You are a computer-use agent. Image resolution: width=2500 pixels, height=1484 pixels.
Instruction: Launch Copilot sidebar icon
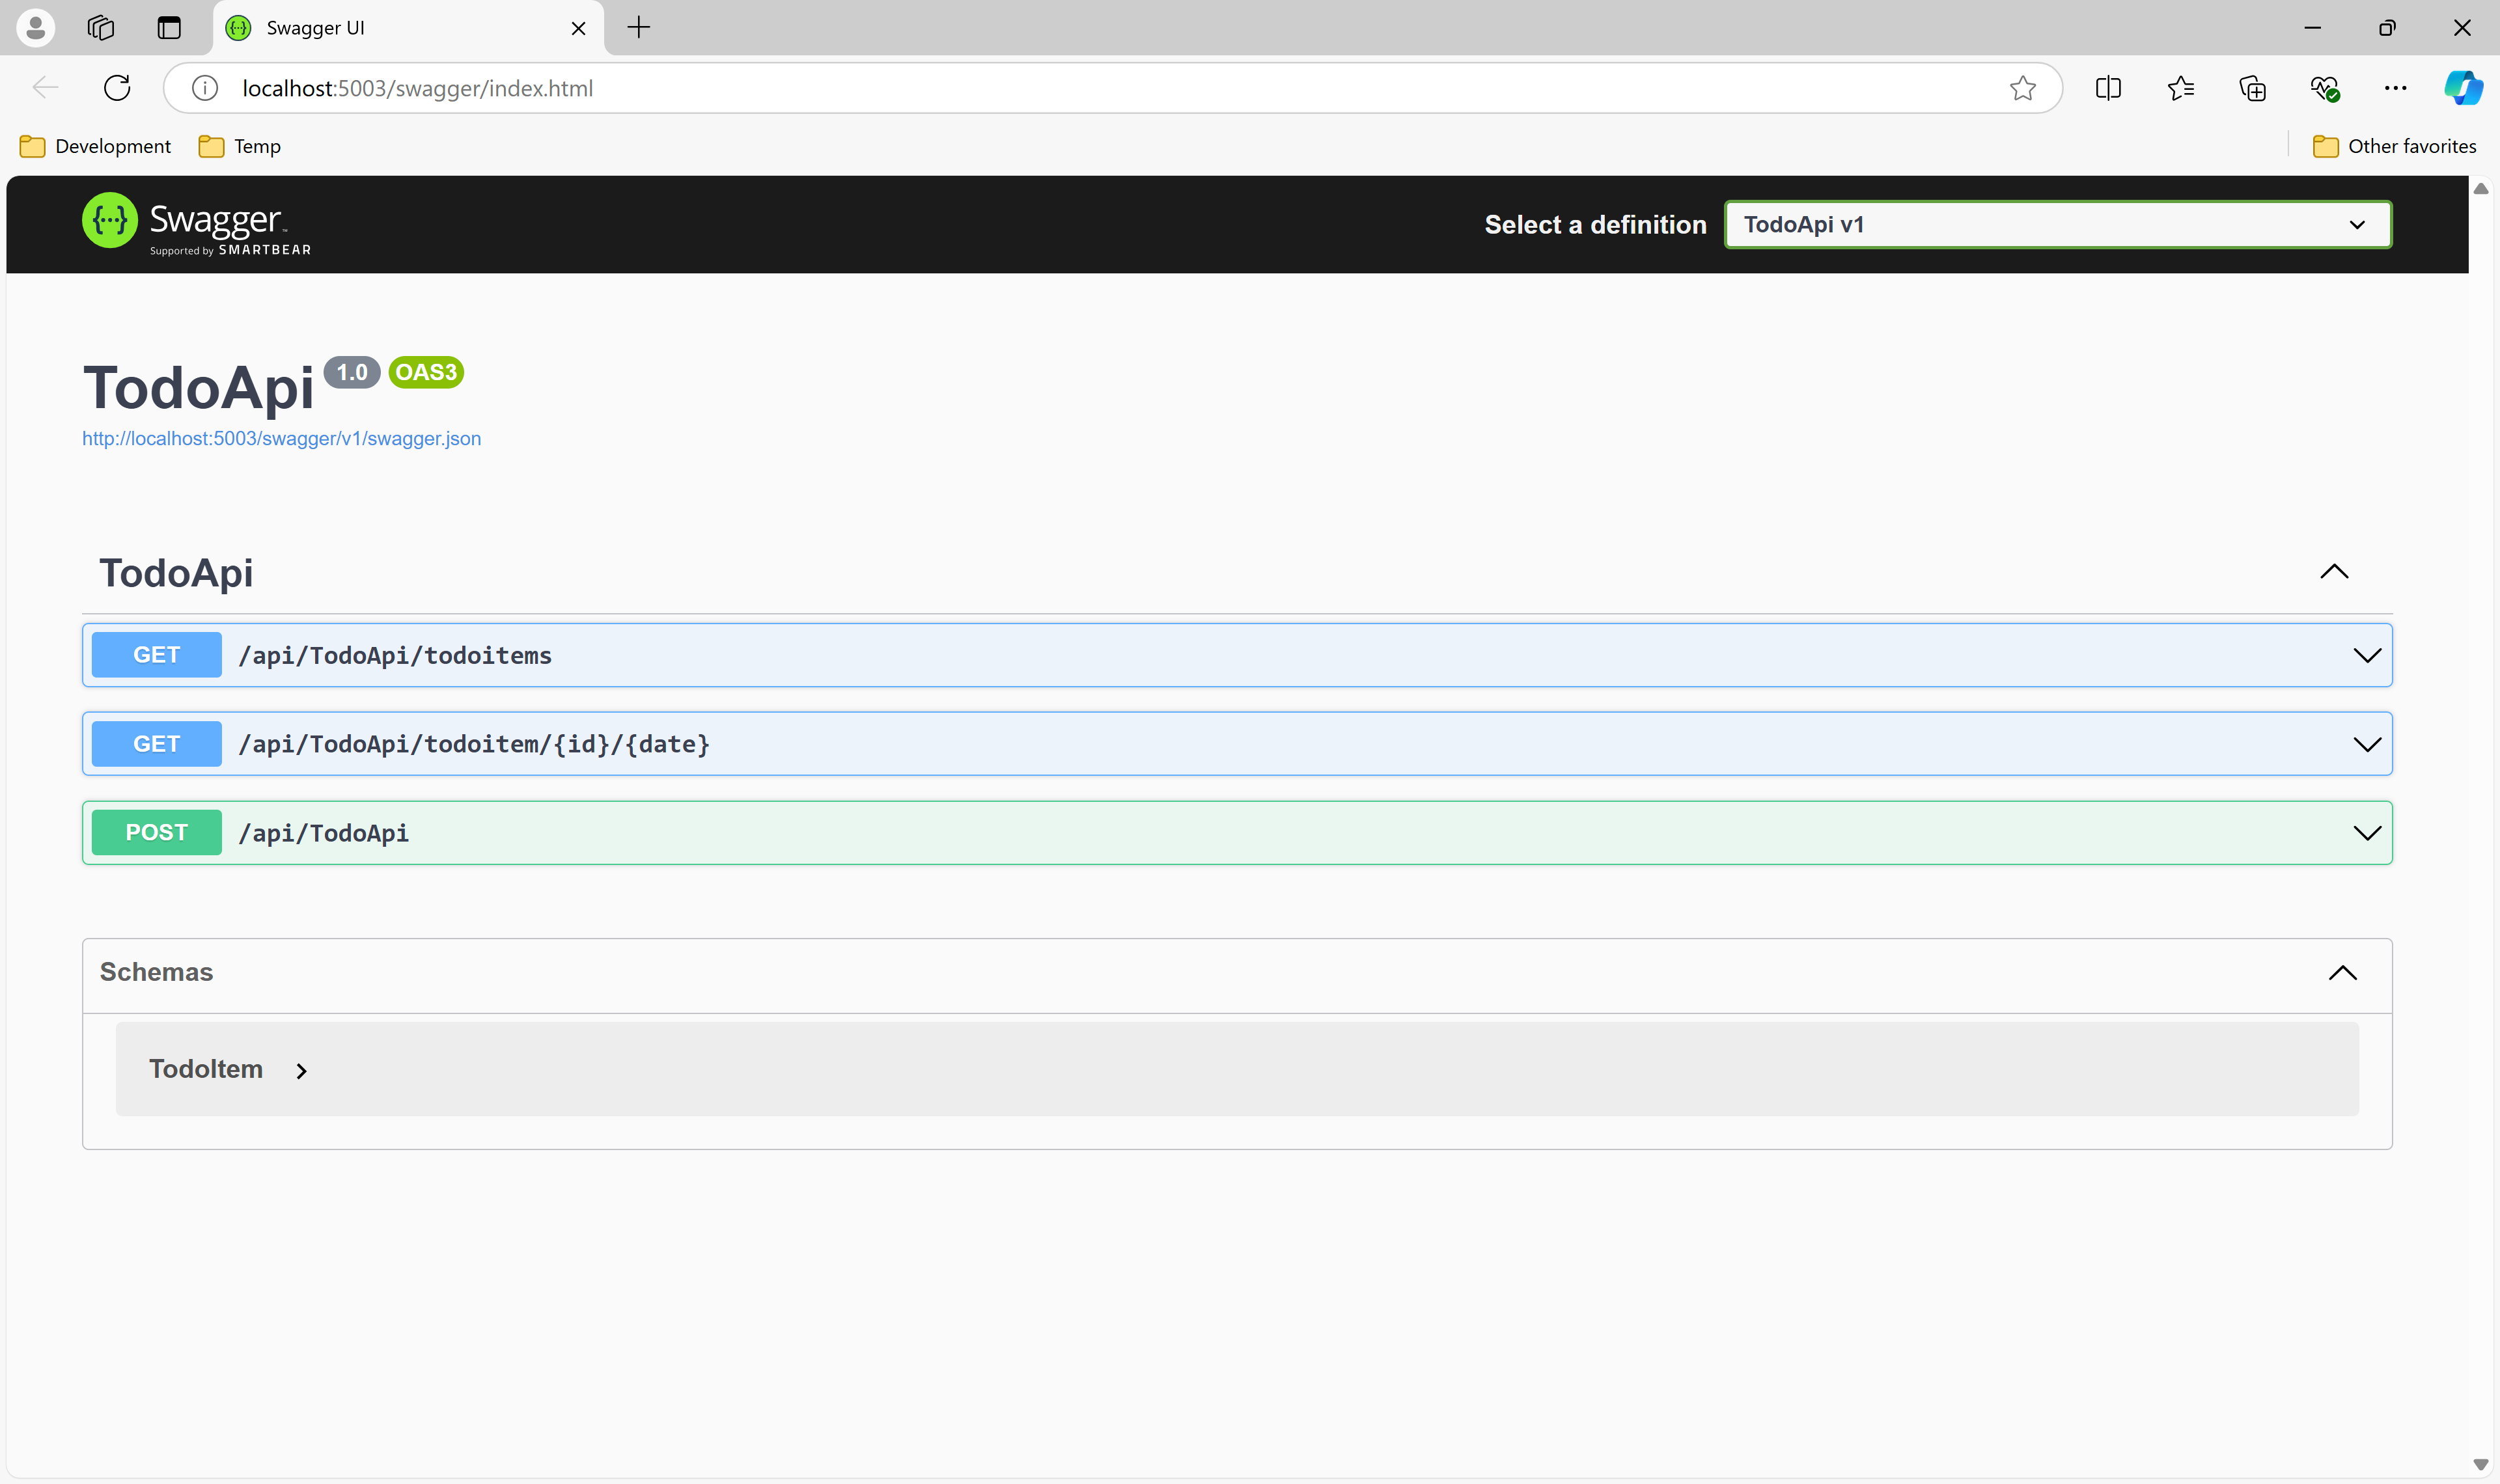tap(2463, 88)
